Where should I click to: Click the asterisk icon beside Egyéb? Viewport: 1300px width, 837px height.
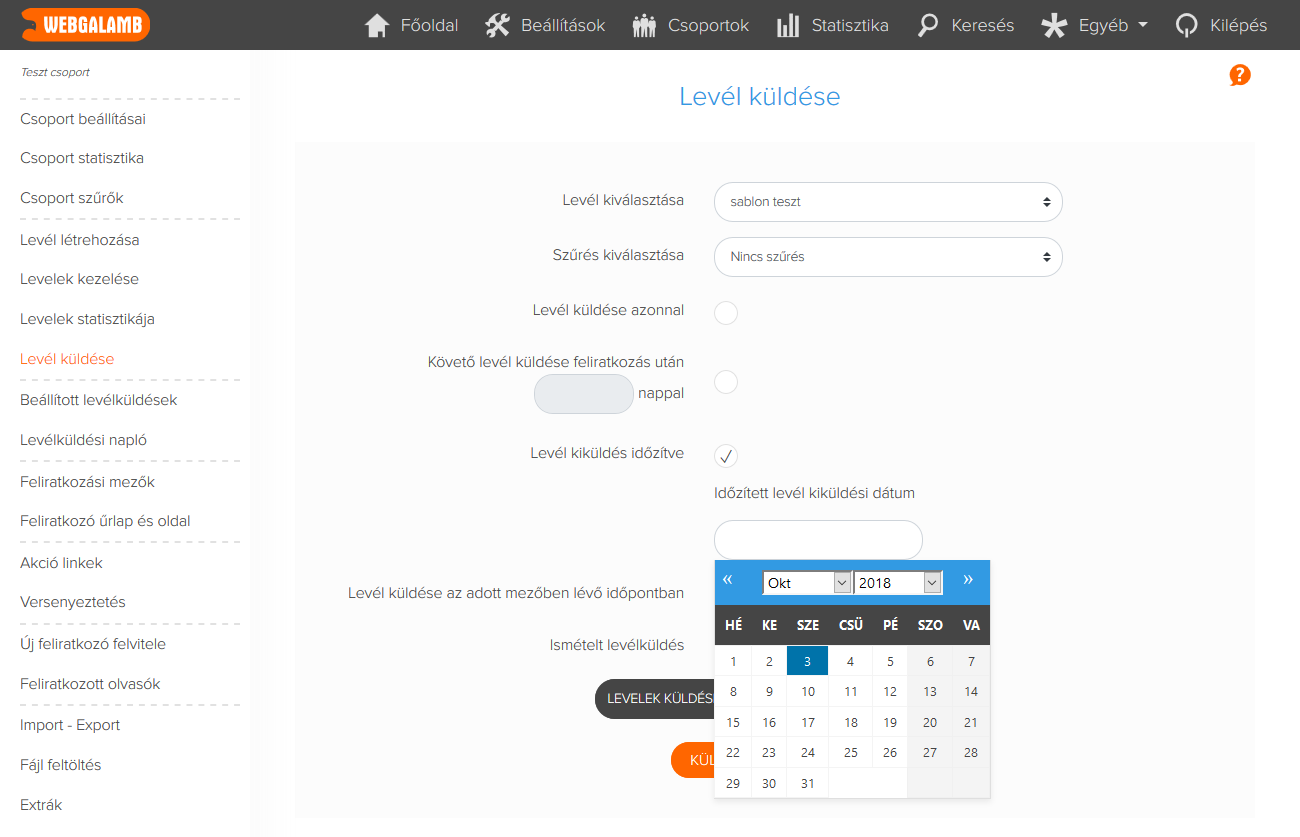tap(1054, 25)
